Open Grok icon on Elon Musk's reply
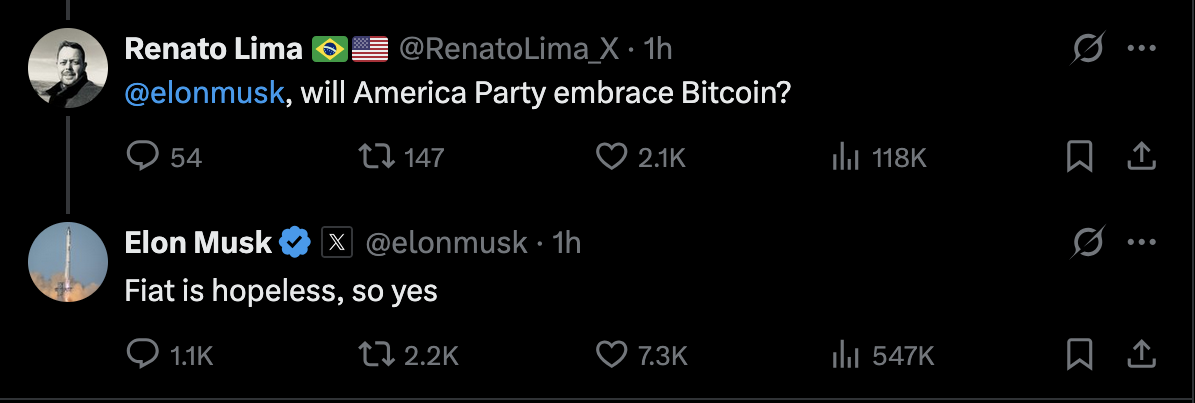The width and height of the screenshot is (1195, 403). point(1087,242)
